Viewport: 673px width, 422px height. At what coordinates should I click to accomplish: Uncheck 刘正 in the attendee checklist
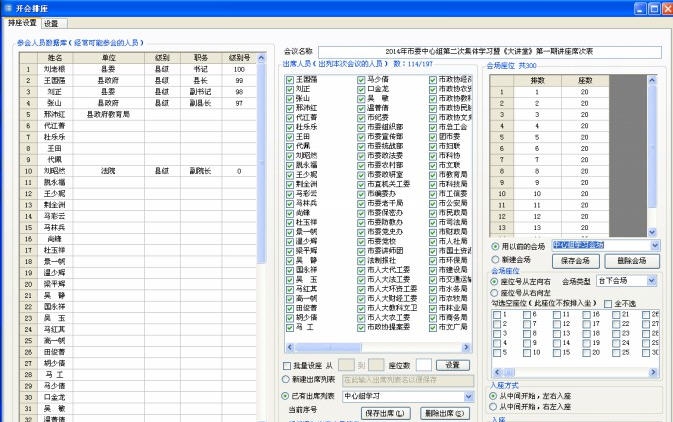pos(290,89)
